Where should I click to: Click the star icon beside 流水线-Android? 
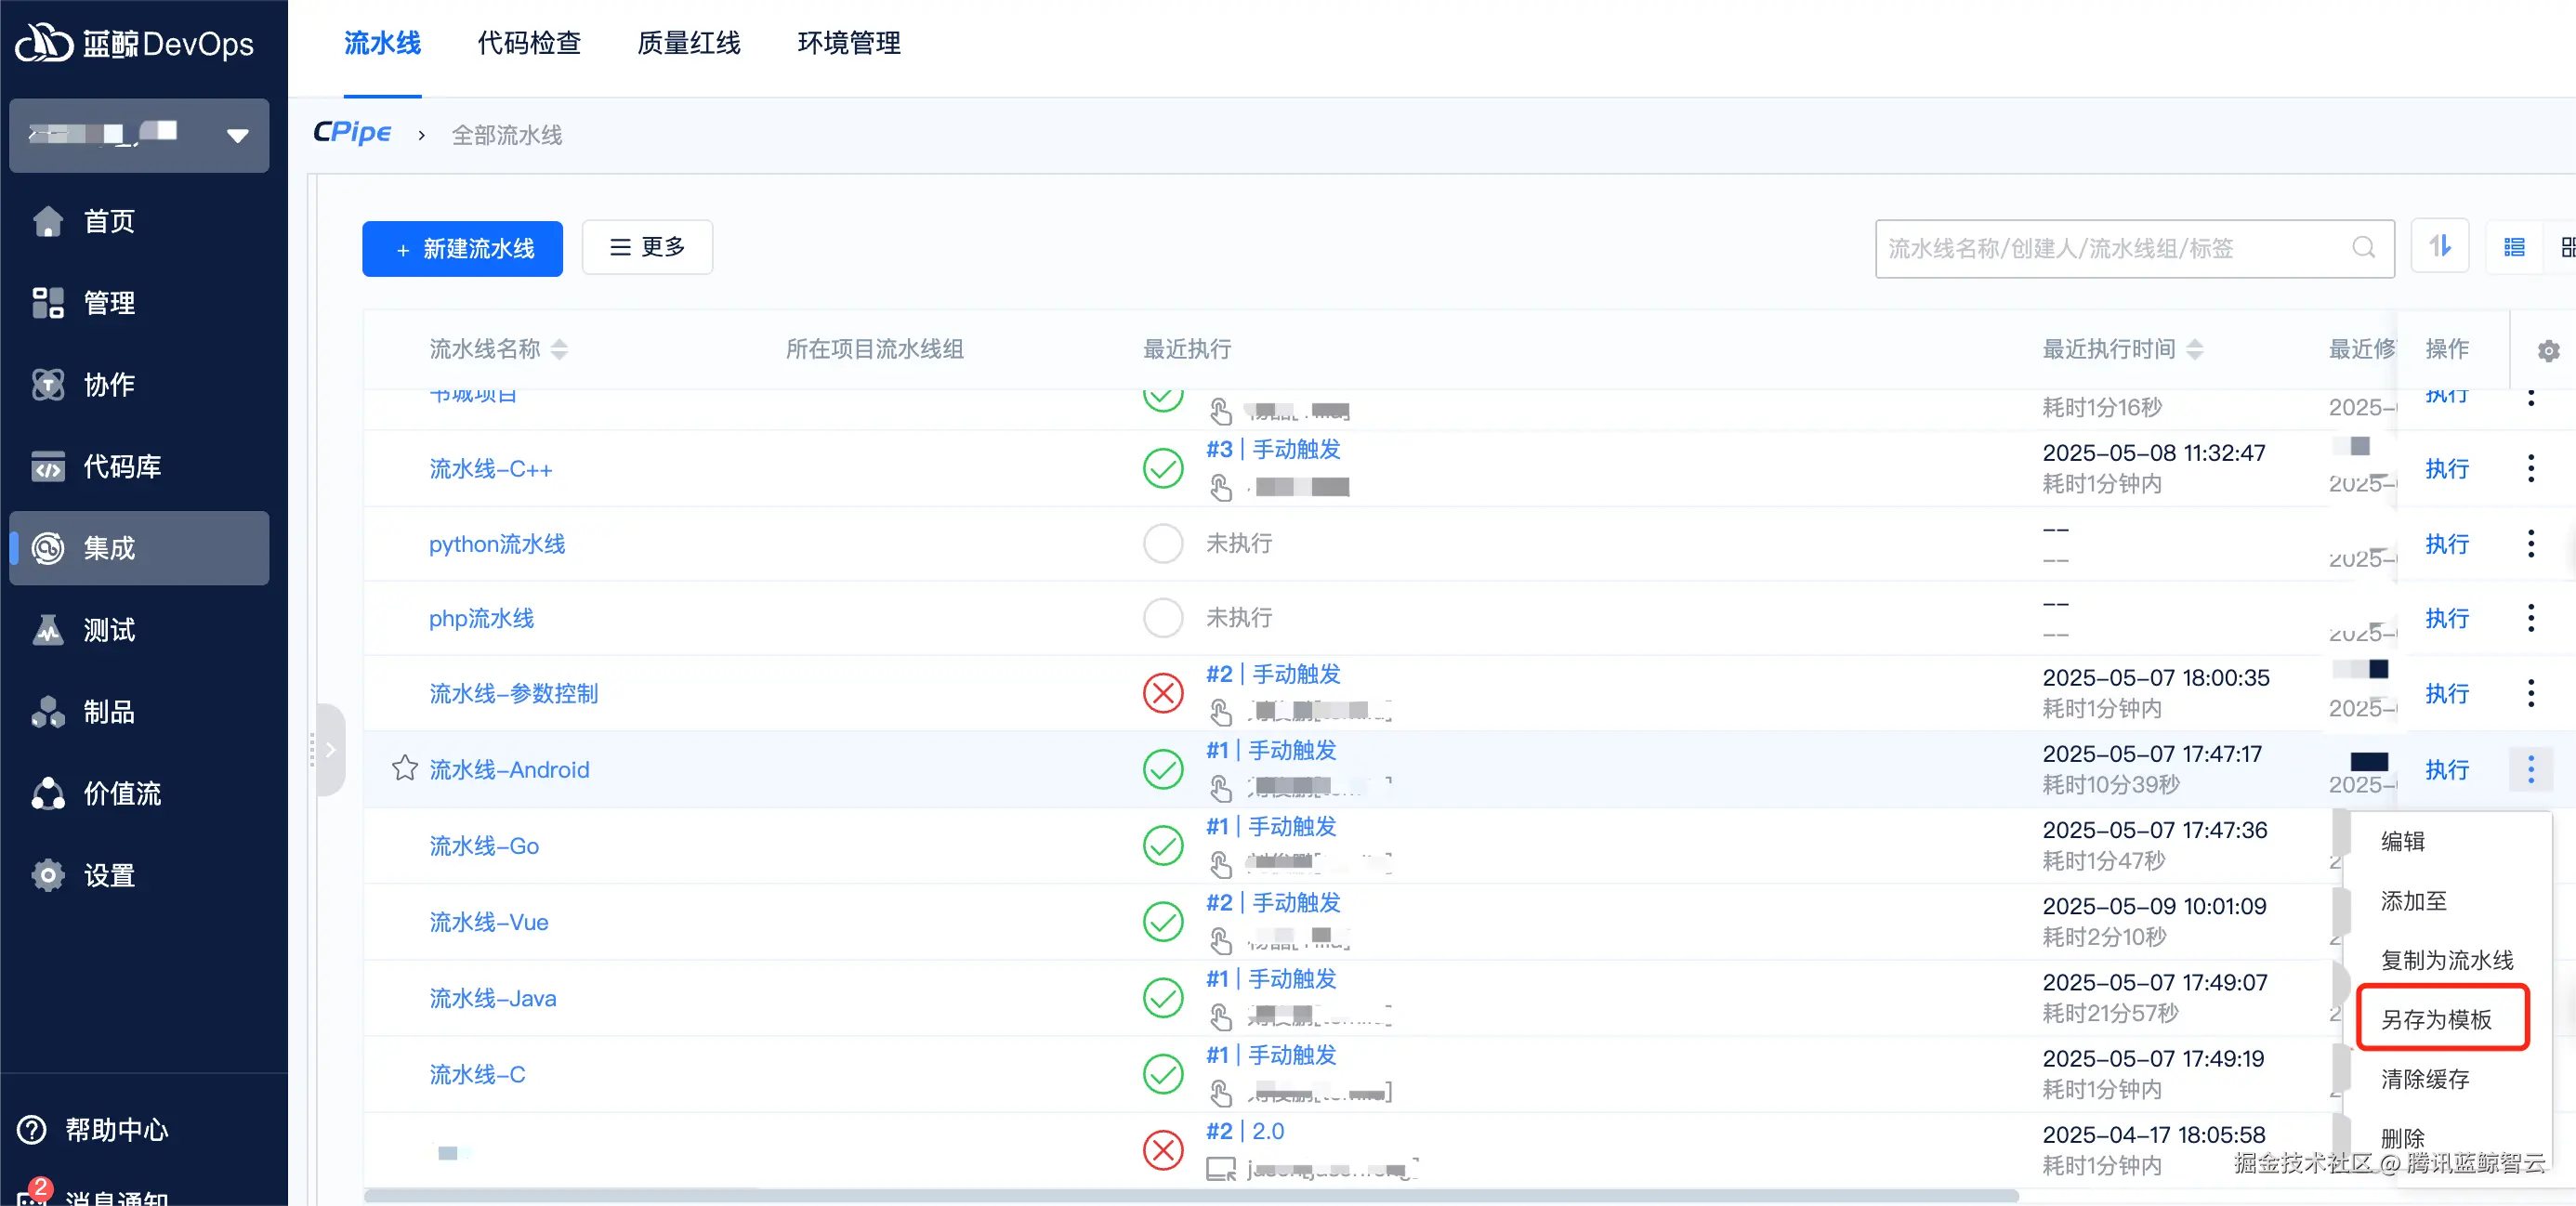click(404, 768)
